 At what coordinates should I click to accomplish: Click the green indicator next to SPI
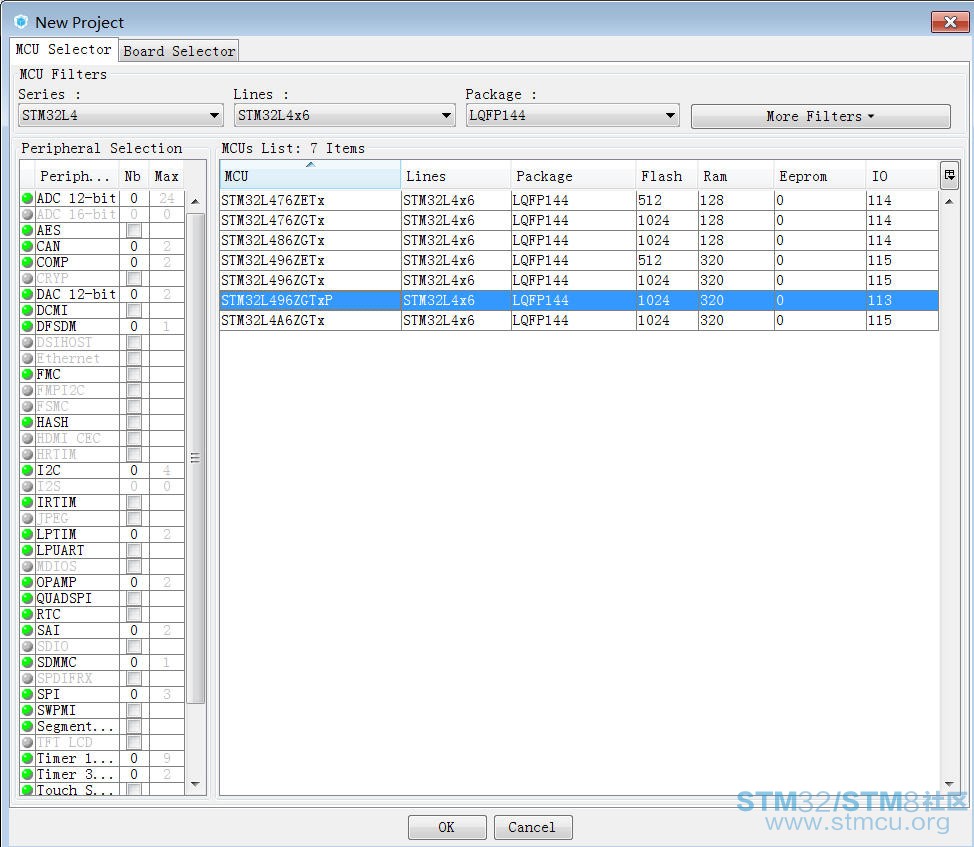tap(27, 694)
